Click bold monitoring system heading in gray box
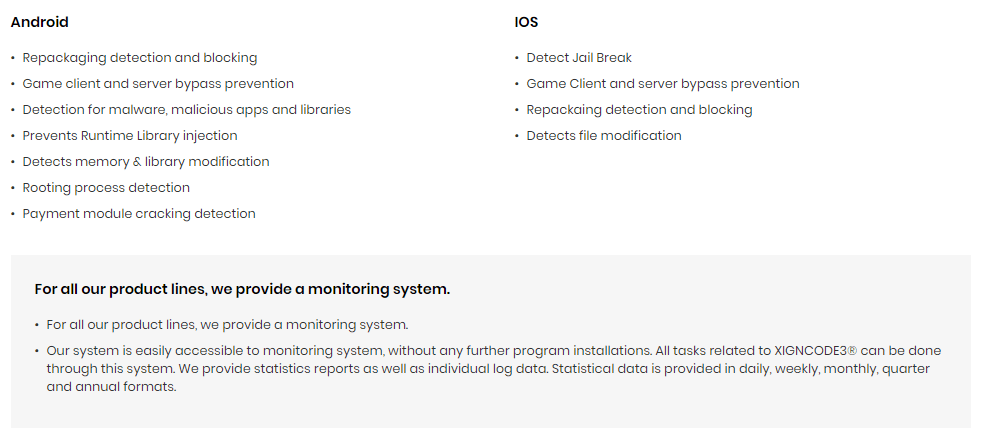Viewport: 985px width, 444px height. 242,290
